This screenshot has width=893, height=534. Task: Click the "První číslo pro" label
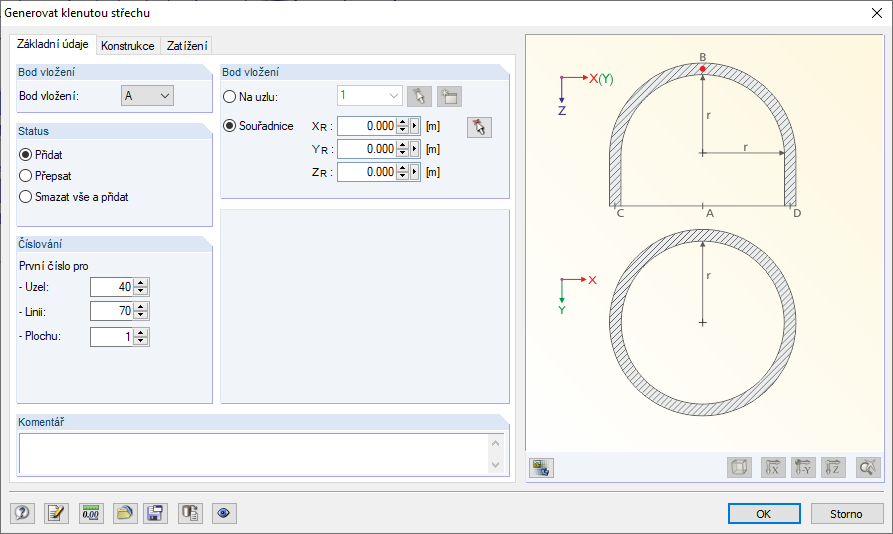[54, 266]
